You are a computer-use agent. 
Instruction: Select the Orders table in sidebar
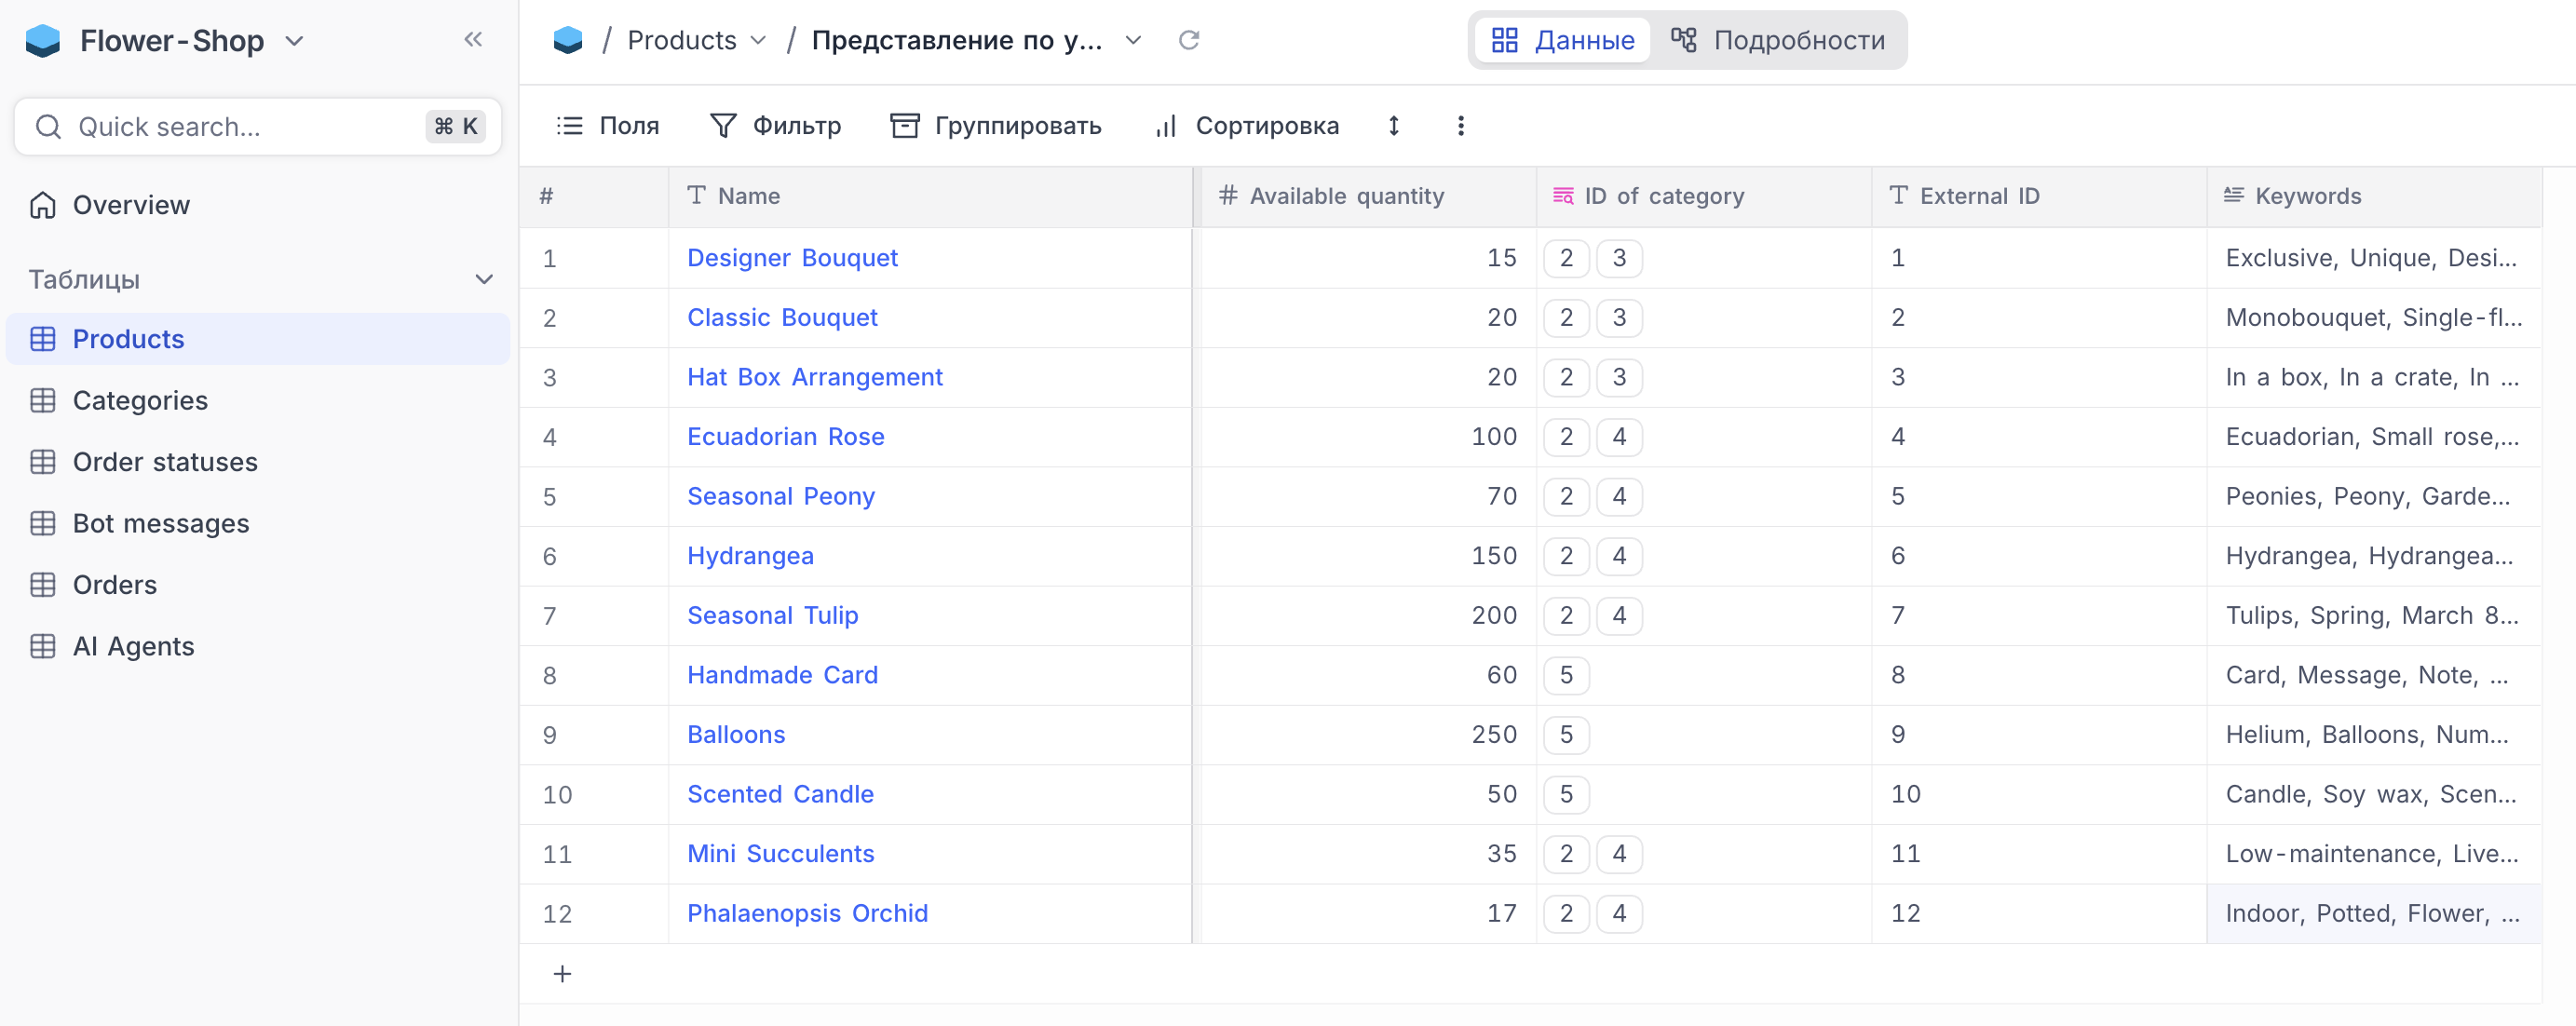[114, 584]
